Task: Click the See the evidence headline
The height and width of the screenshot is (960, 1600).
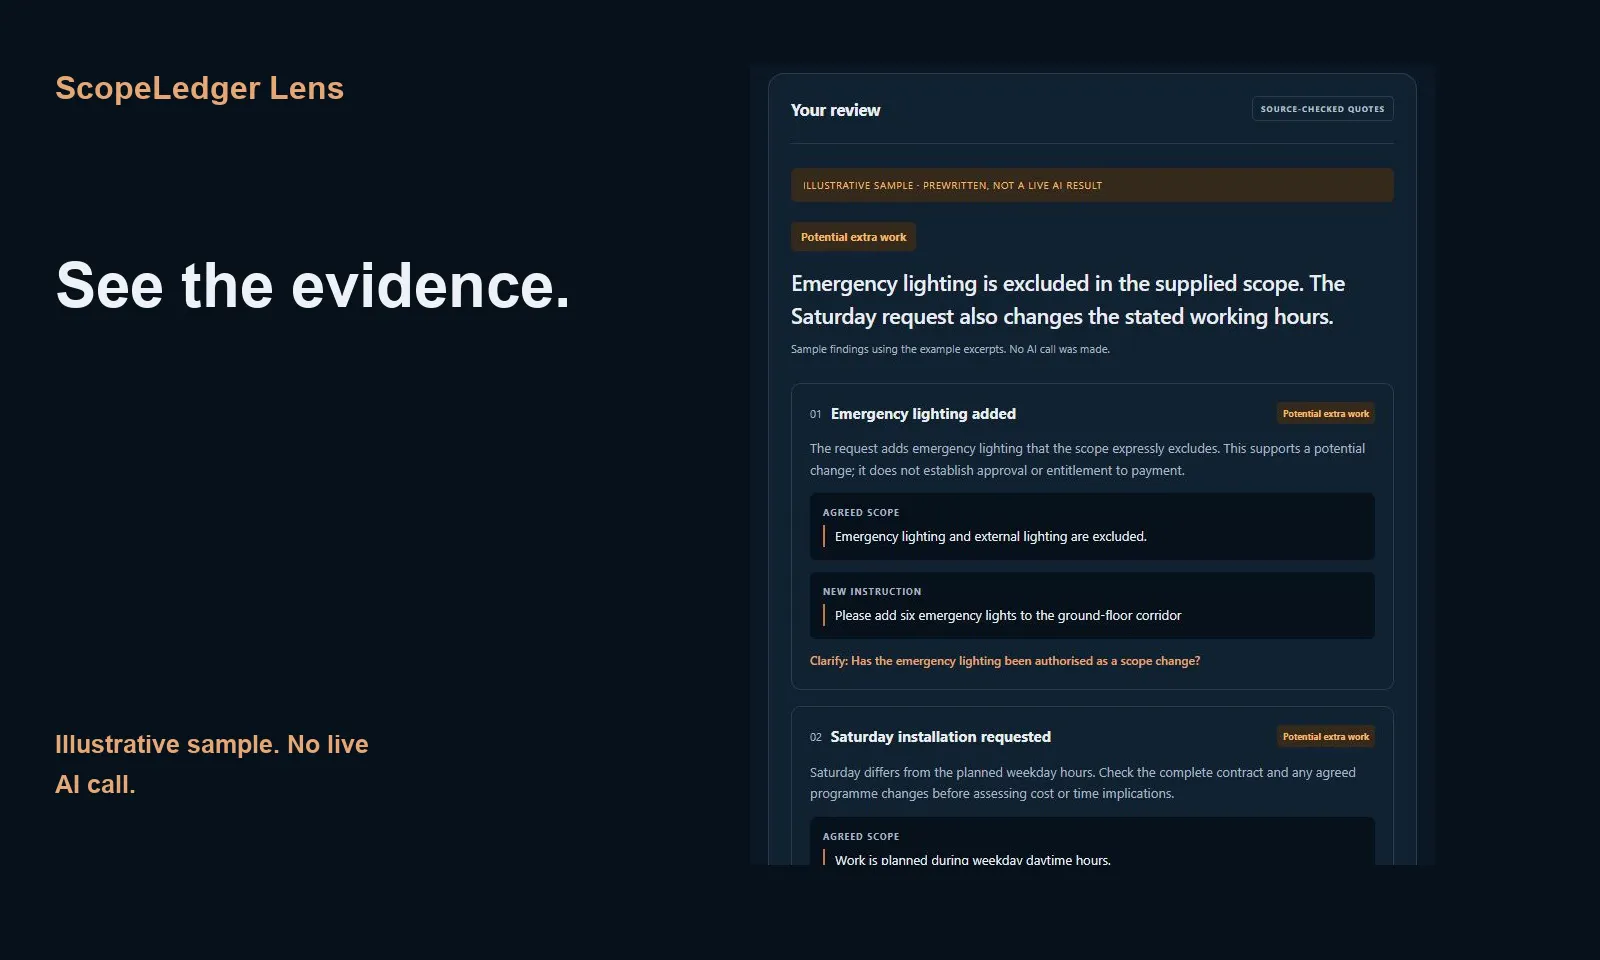Action: click(313, 286)
